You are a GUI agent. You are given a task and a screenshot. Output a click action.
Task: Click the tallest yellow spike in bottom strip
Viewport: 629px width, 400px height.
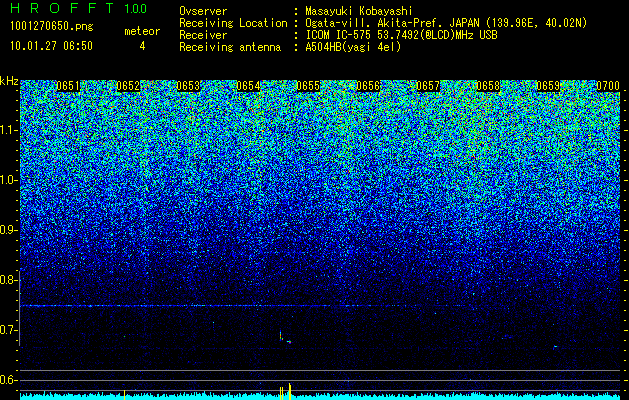point(290,391)
